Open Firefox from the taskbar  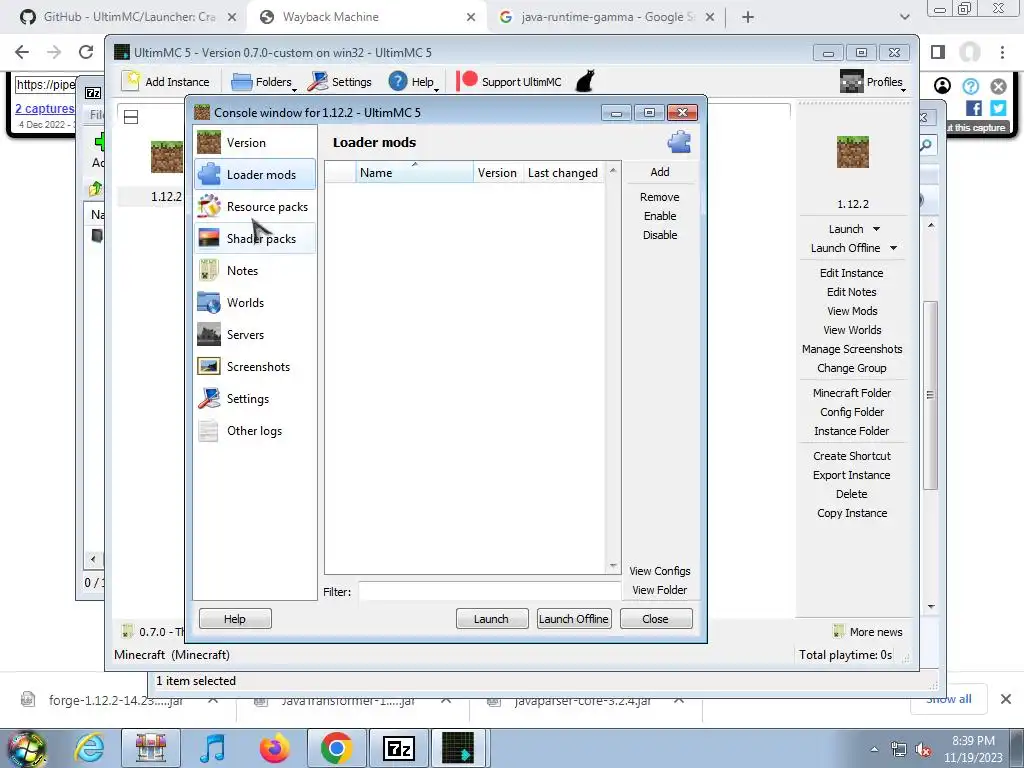(x=275, y=748)
